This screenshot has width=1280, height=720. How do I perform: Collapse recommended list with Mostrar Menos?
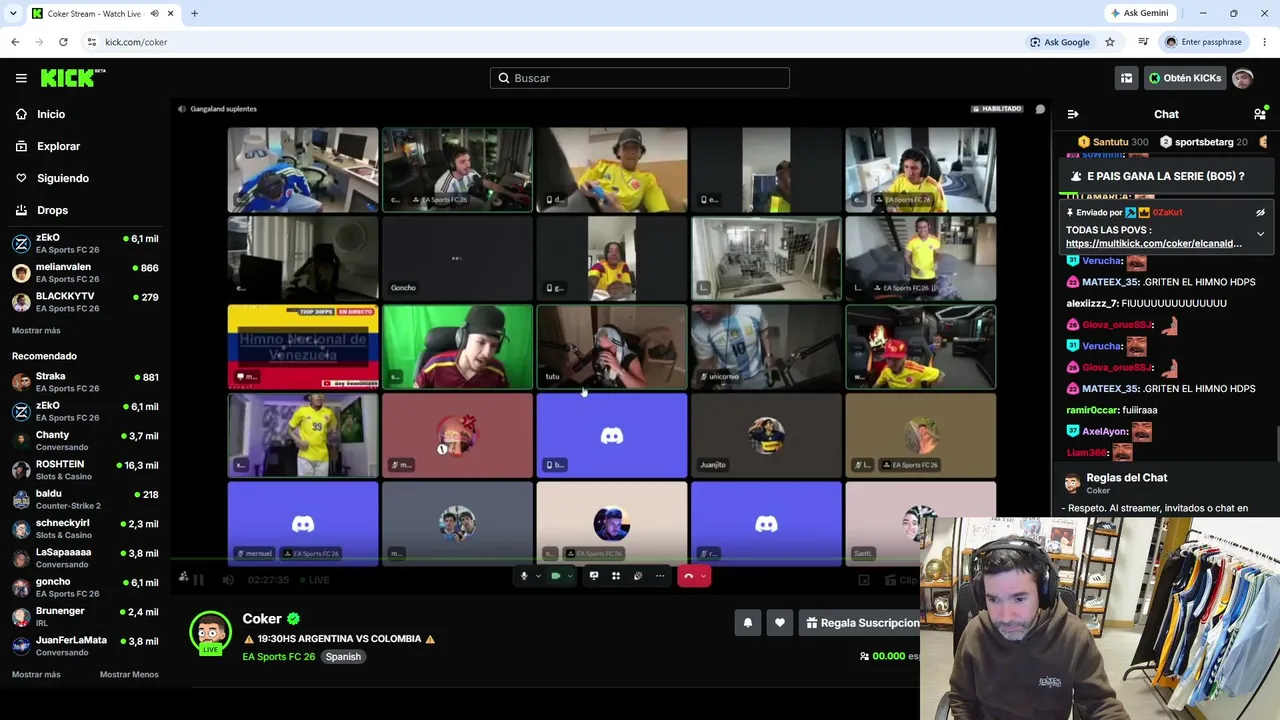129,675
